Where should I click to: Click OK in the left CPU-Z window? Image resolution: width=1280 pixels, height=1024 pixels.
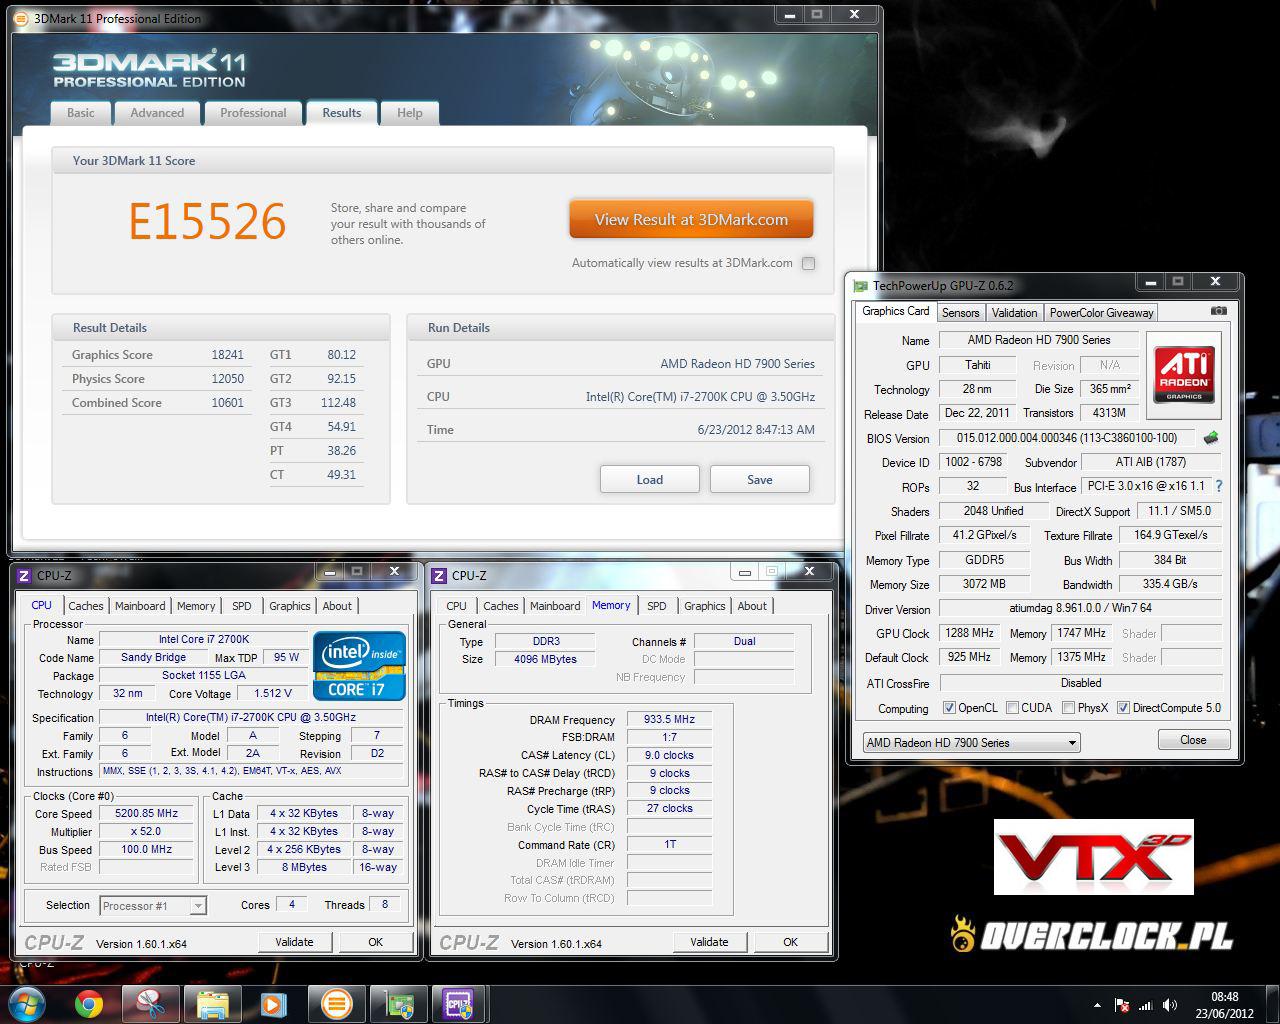point(375,942)
